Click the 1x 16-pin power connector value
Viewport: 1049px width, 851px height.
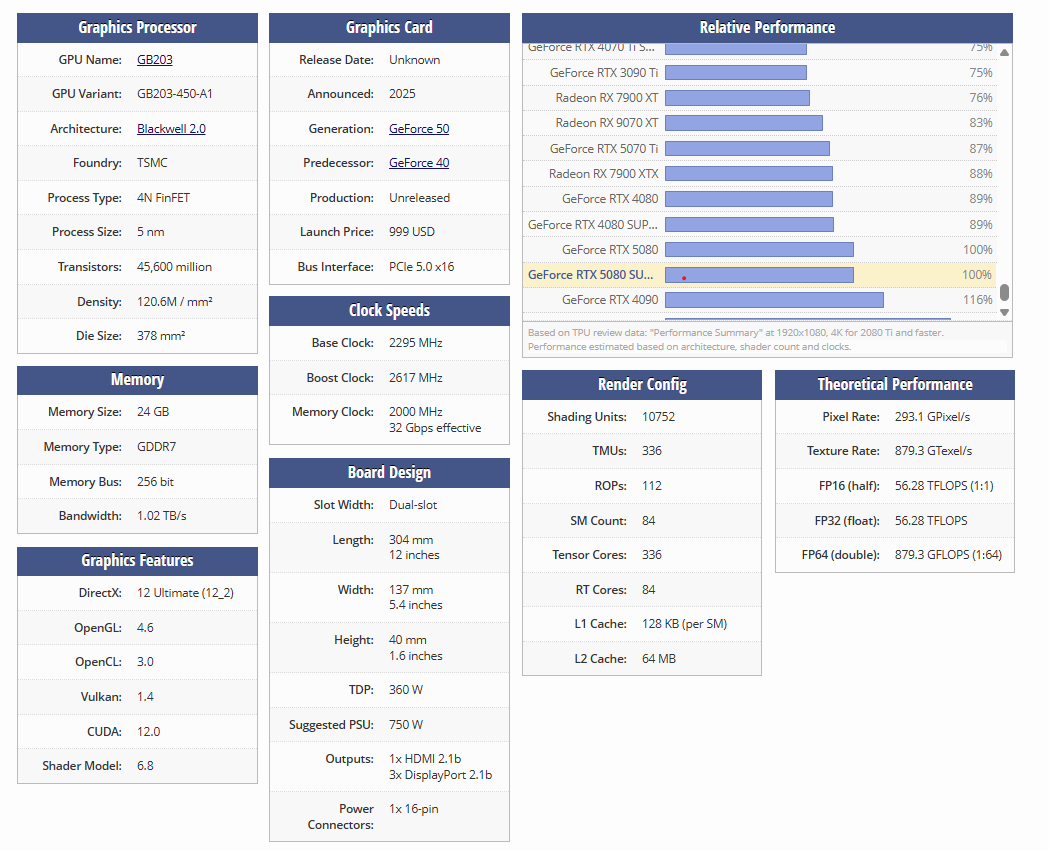[x=414, y=809]
